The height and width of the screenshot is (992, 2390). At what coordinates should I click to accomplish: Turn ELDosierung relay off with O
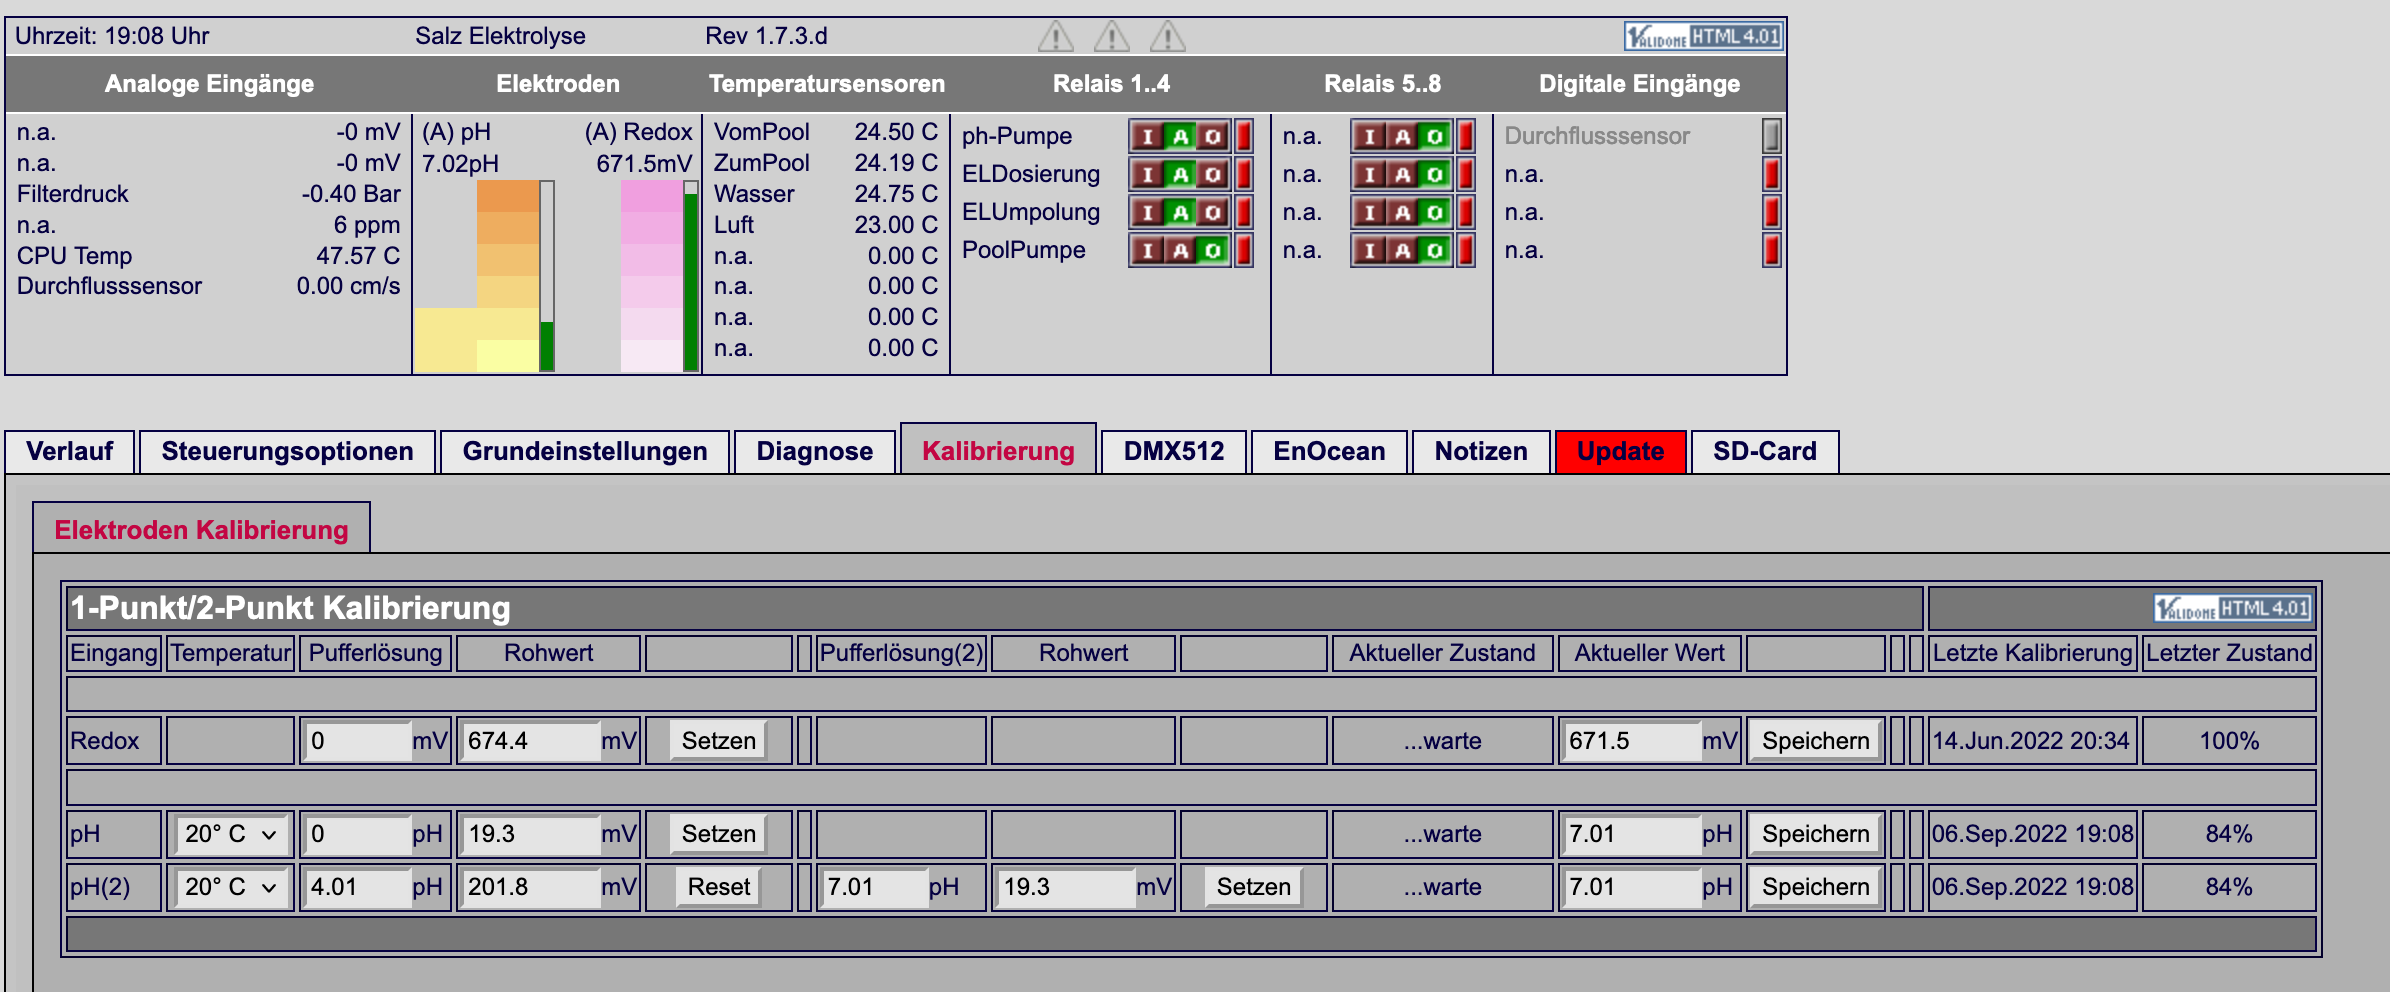pos(1213,174)
